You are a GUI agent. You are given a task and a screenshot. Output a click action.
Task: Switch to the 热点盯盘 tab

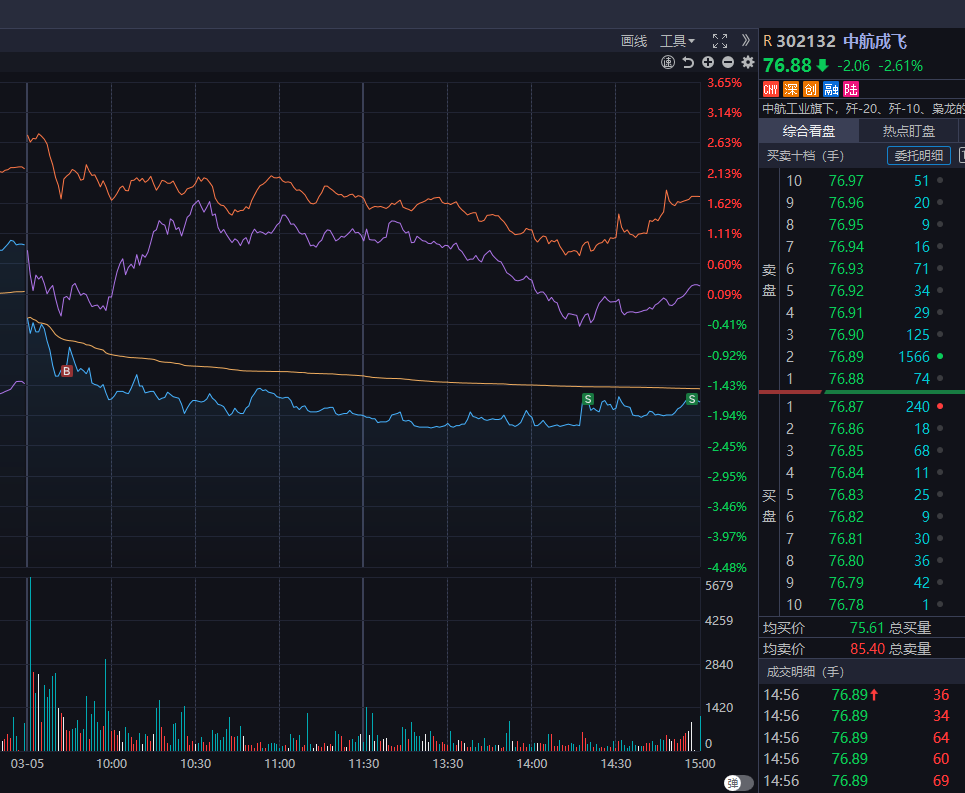(908, 131)
